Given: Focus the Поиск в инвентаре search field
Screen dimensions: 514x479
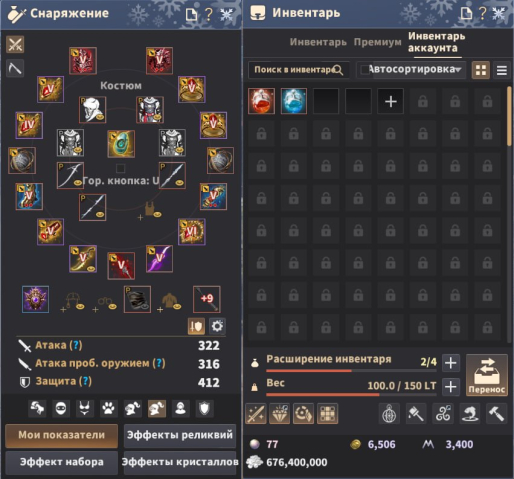Looking at the screenshot, I should click(x=299, y=70).
